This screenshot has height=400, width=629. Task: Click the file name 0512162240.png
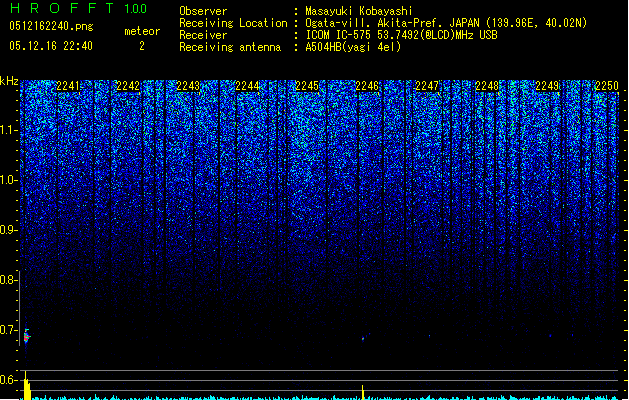[x=51, y=26]
